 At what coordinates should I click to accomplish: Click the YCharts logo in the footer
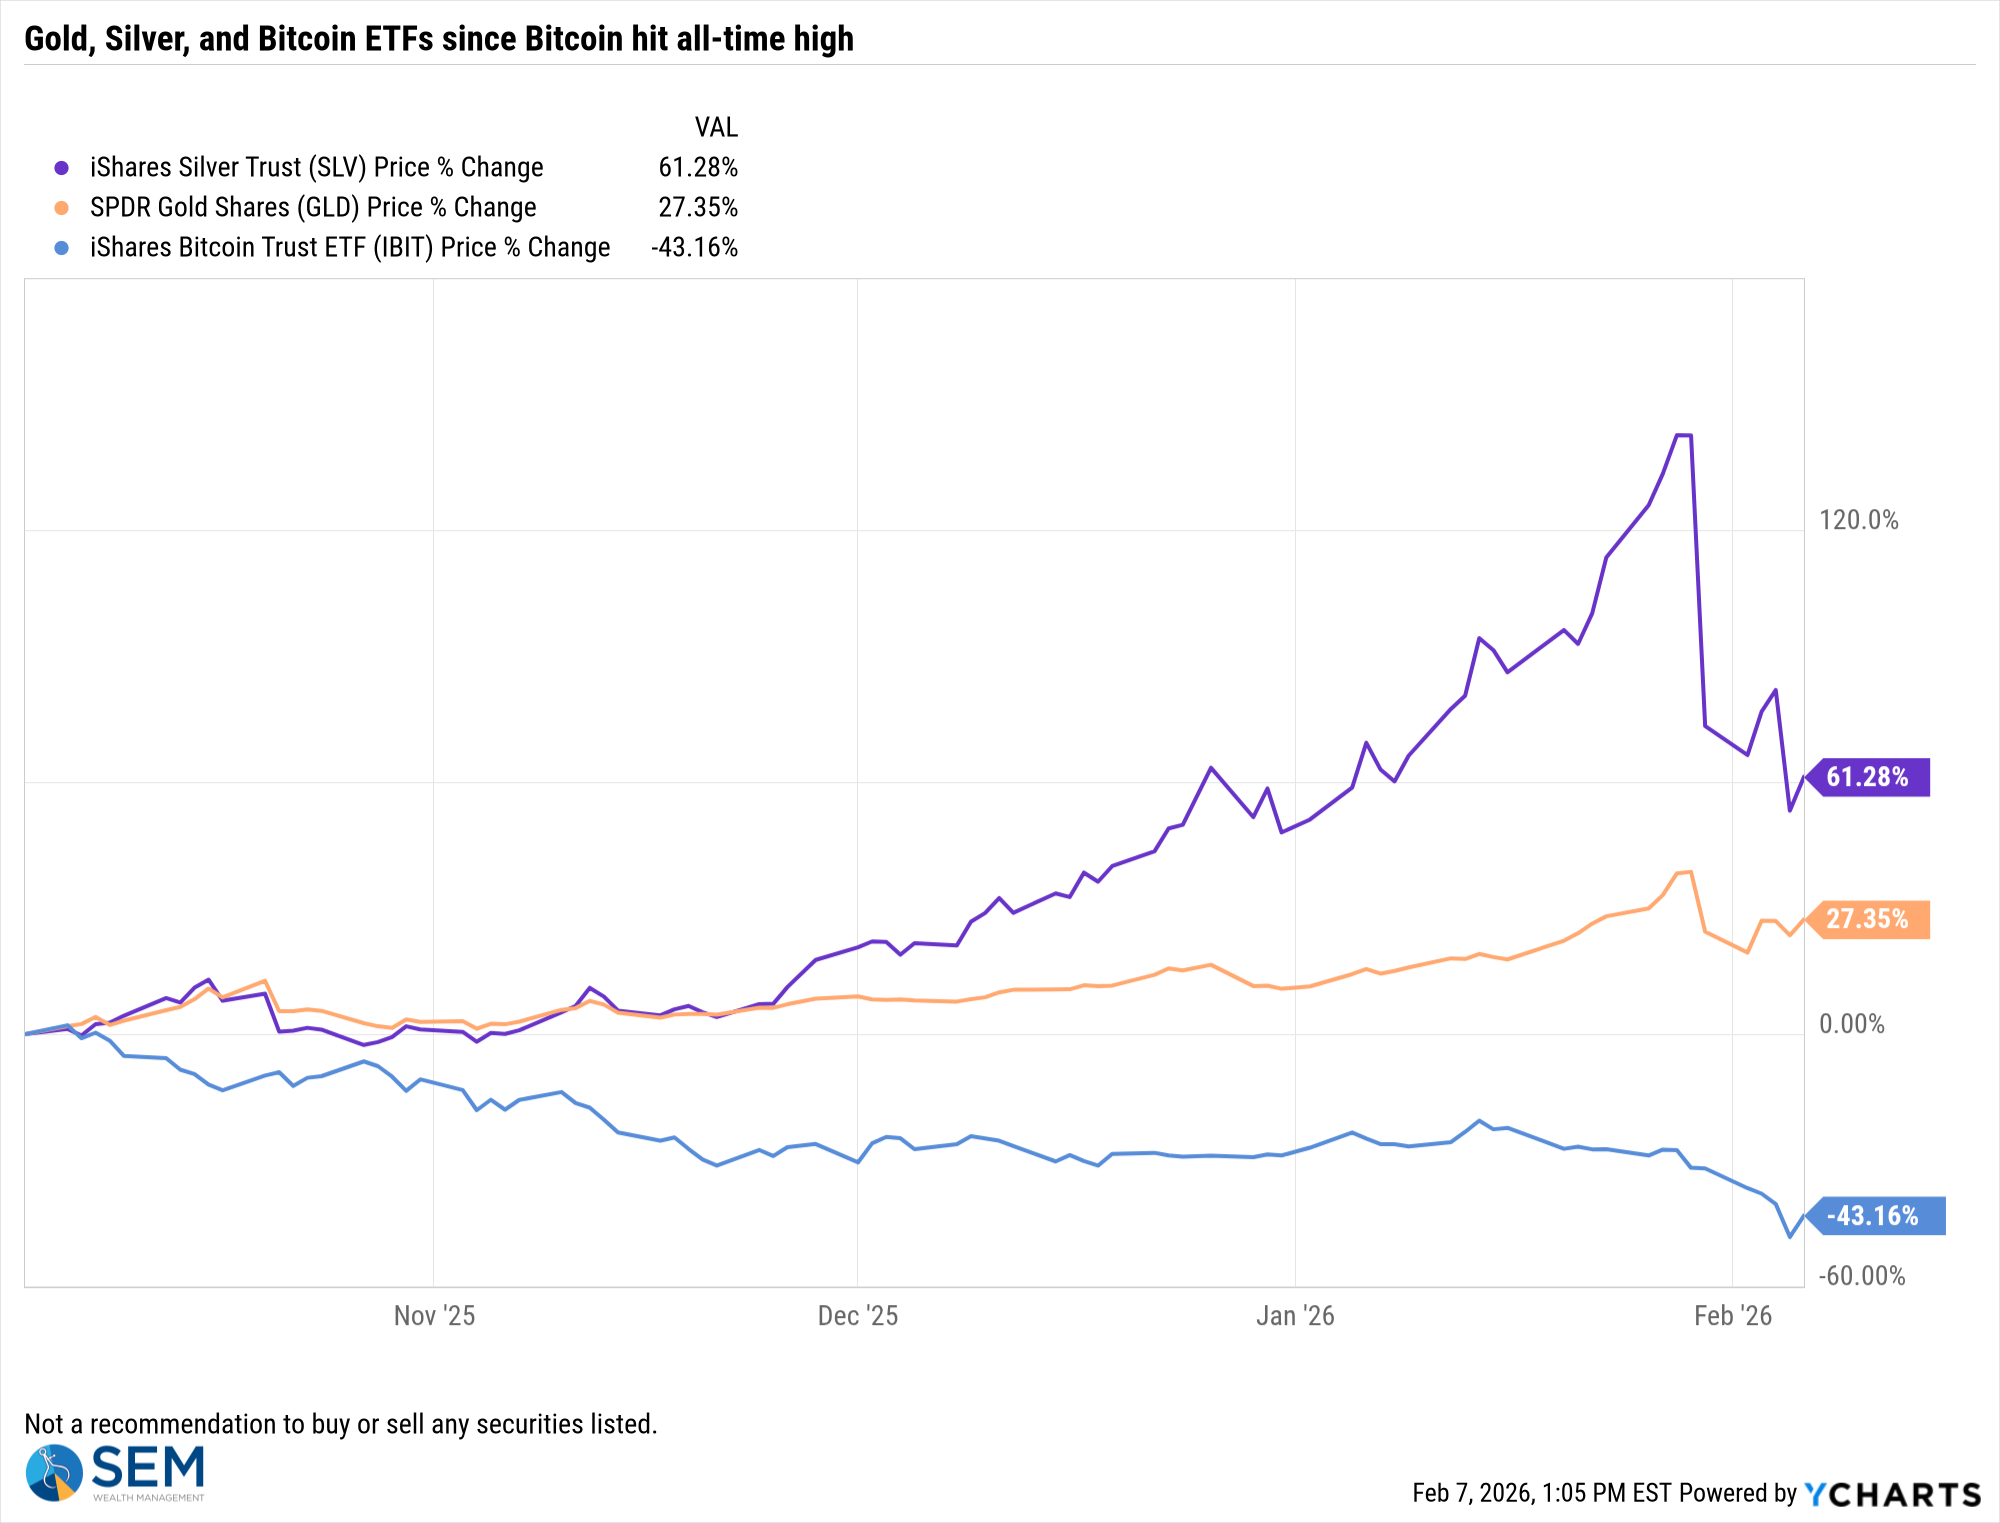[x=1892, y=1494]
